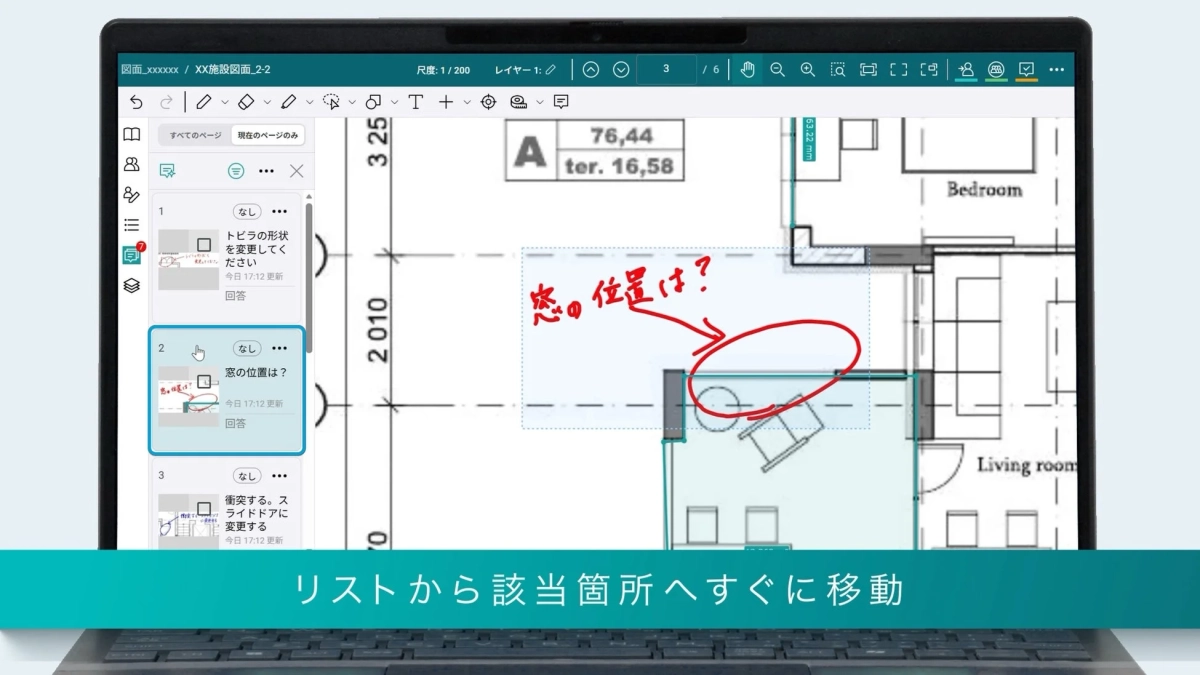Open plus tool options dropdown arrow
Image resolution: width=1200 pixels, height=675 pixels.
point(467,102)
